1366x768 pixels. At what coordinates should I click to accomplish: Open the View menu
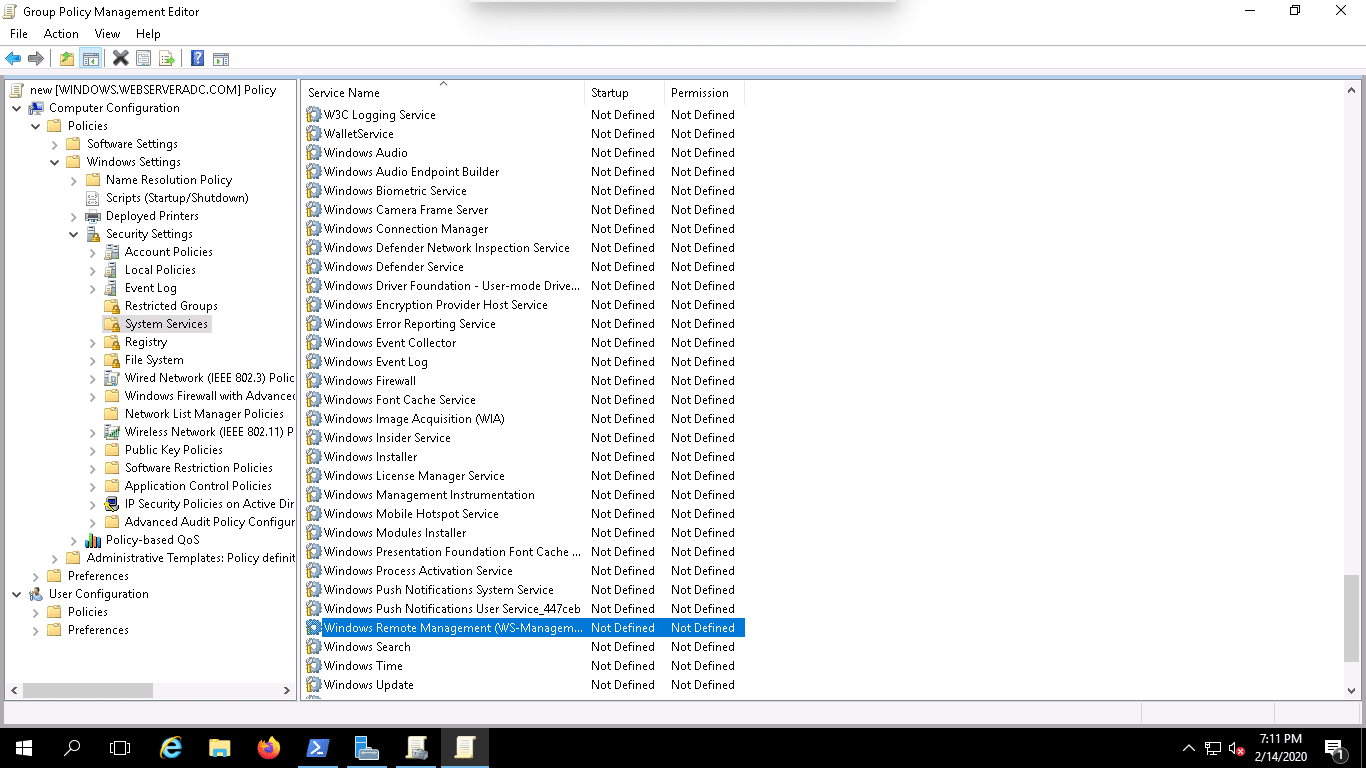107,34
